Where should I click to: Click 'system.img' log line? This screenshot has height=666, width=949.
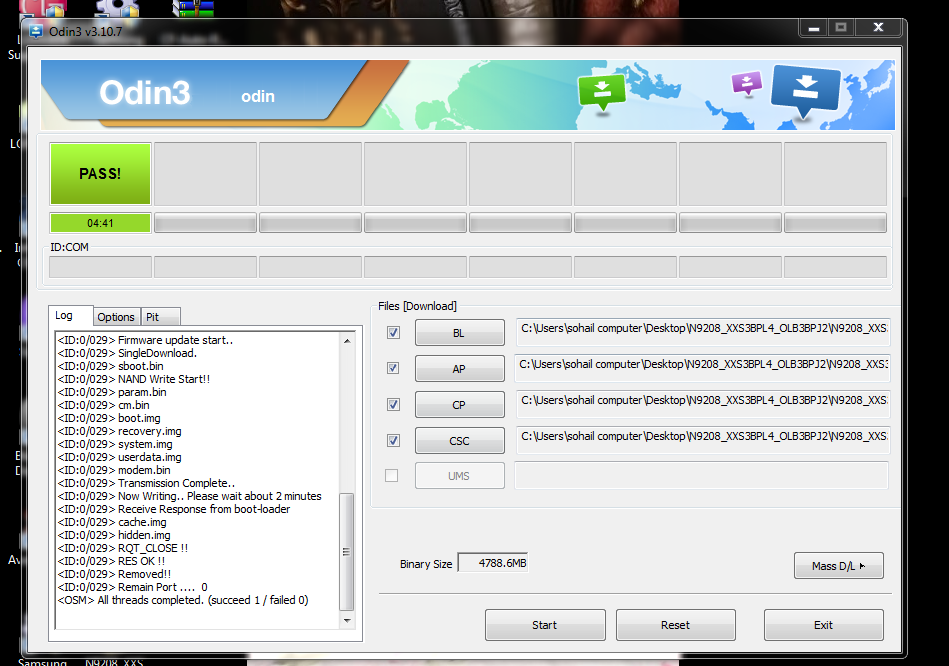coord(115,444)
